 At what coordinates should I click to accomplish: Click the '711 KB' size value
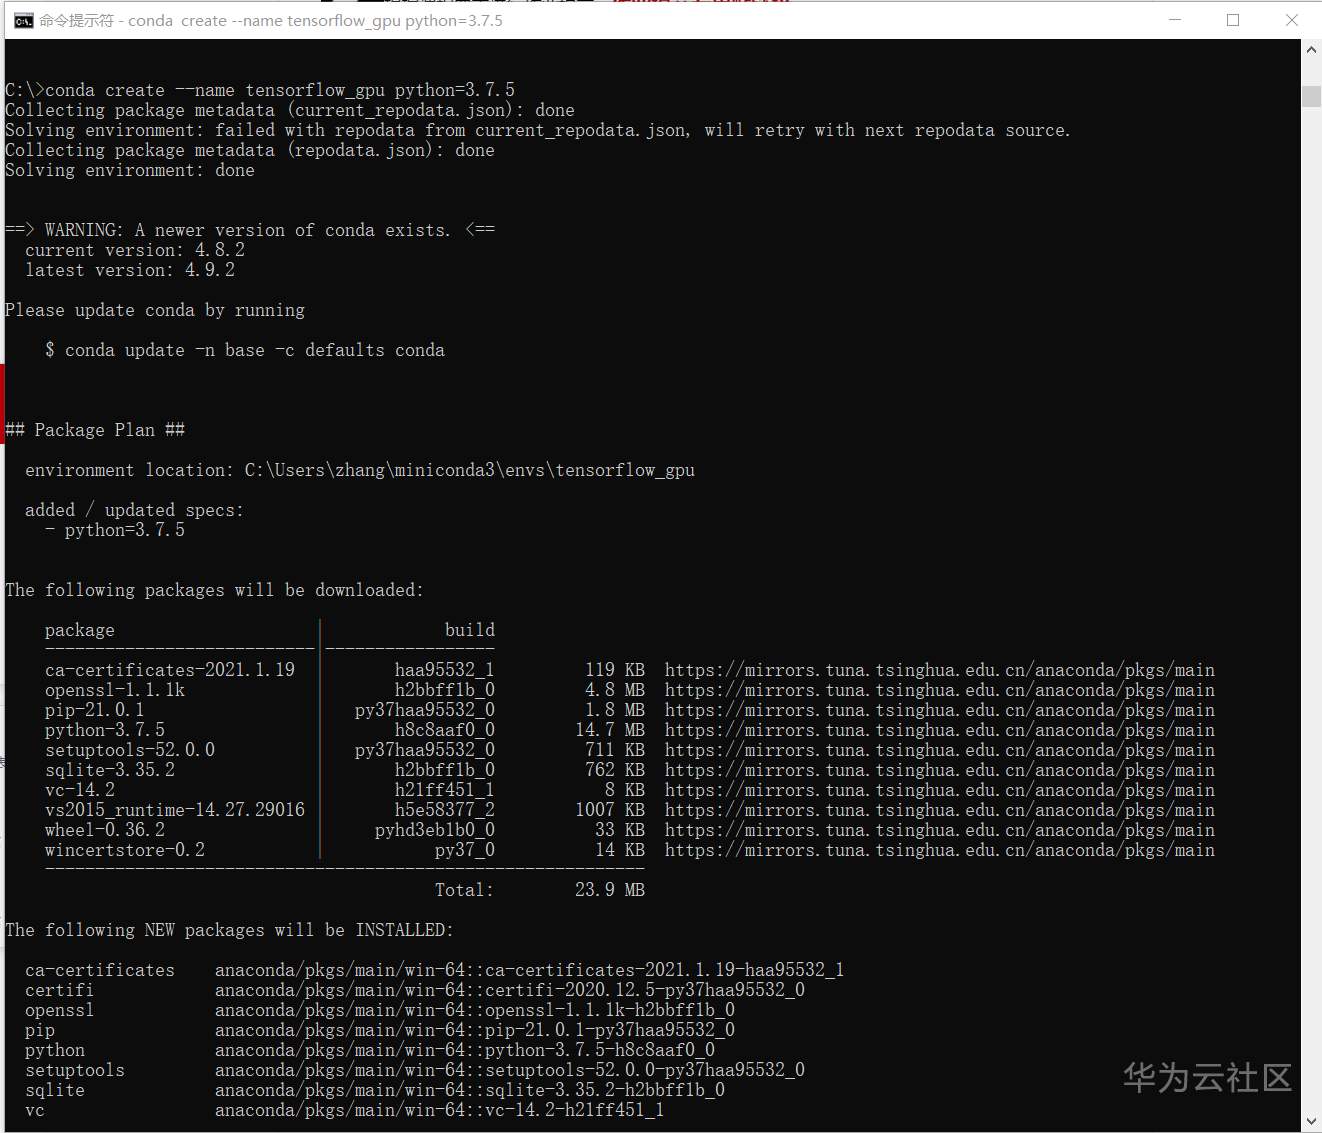coord(615,750)
